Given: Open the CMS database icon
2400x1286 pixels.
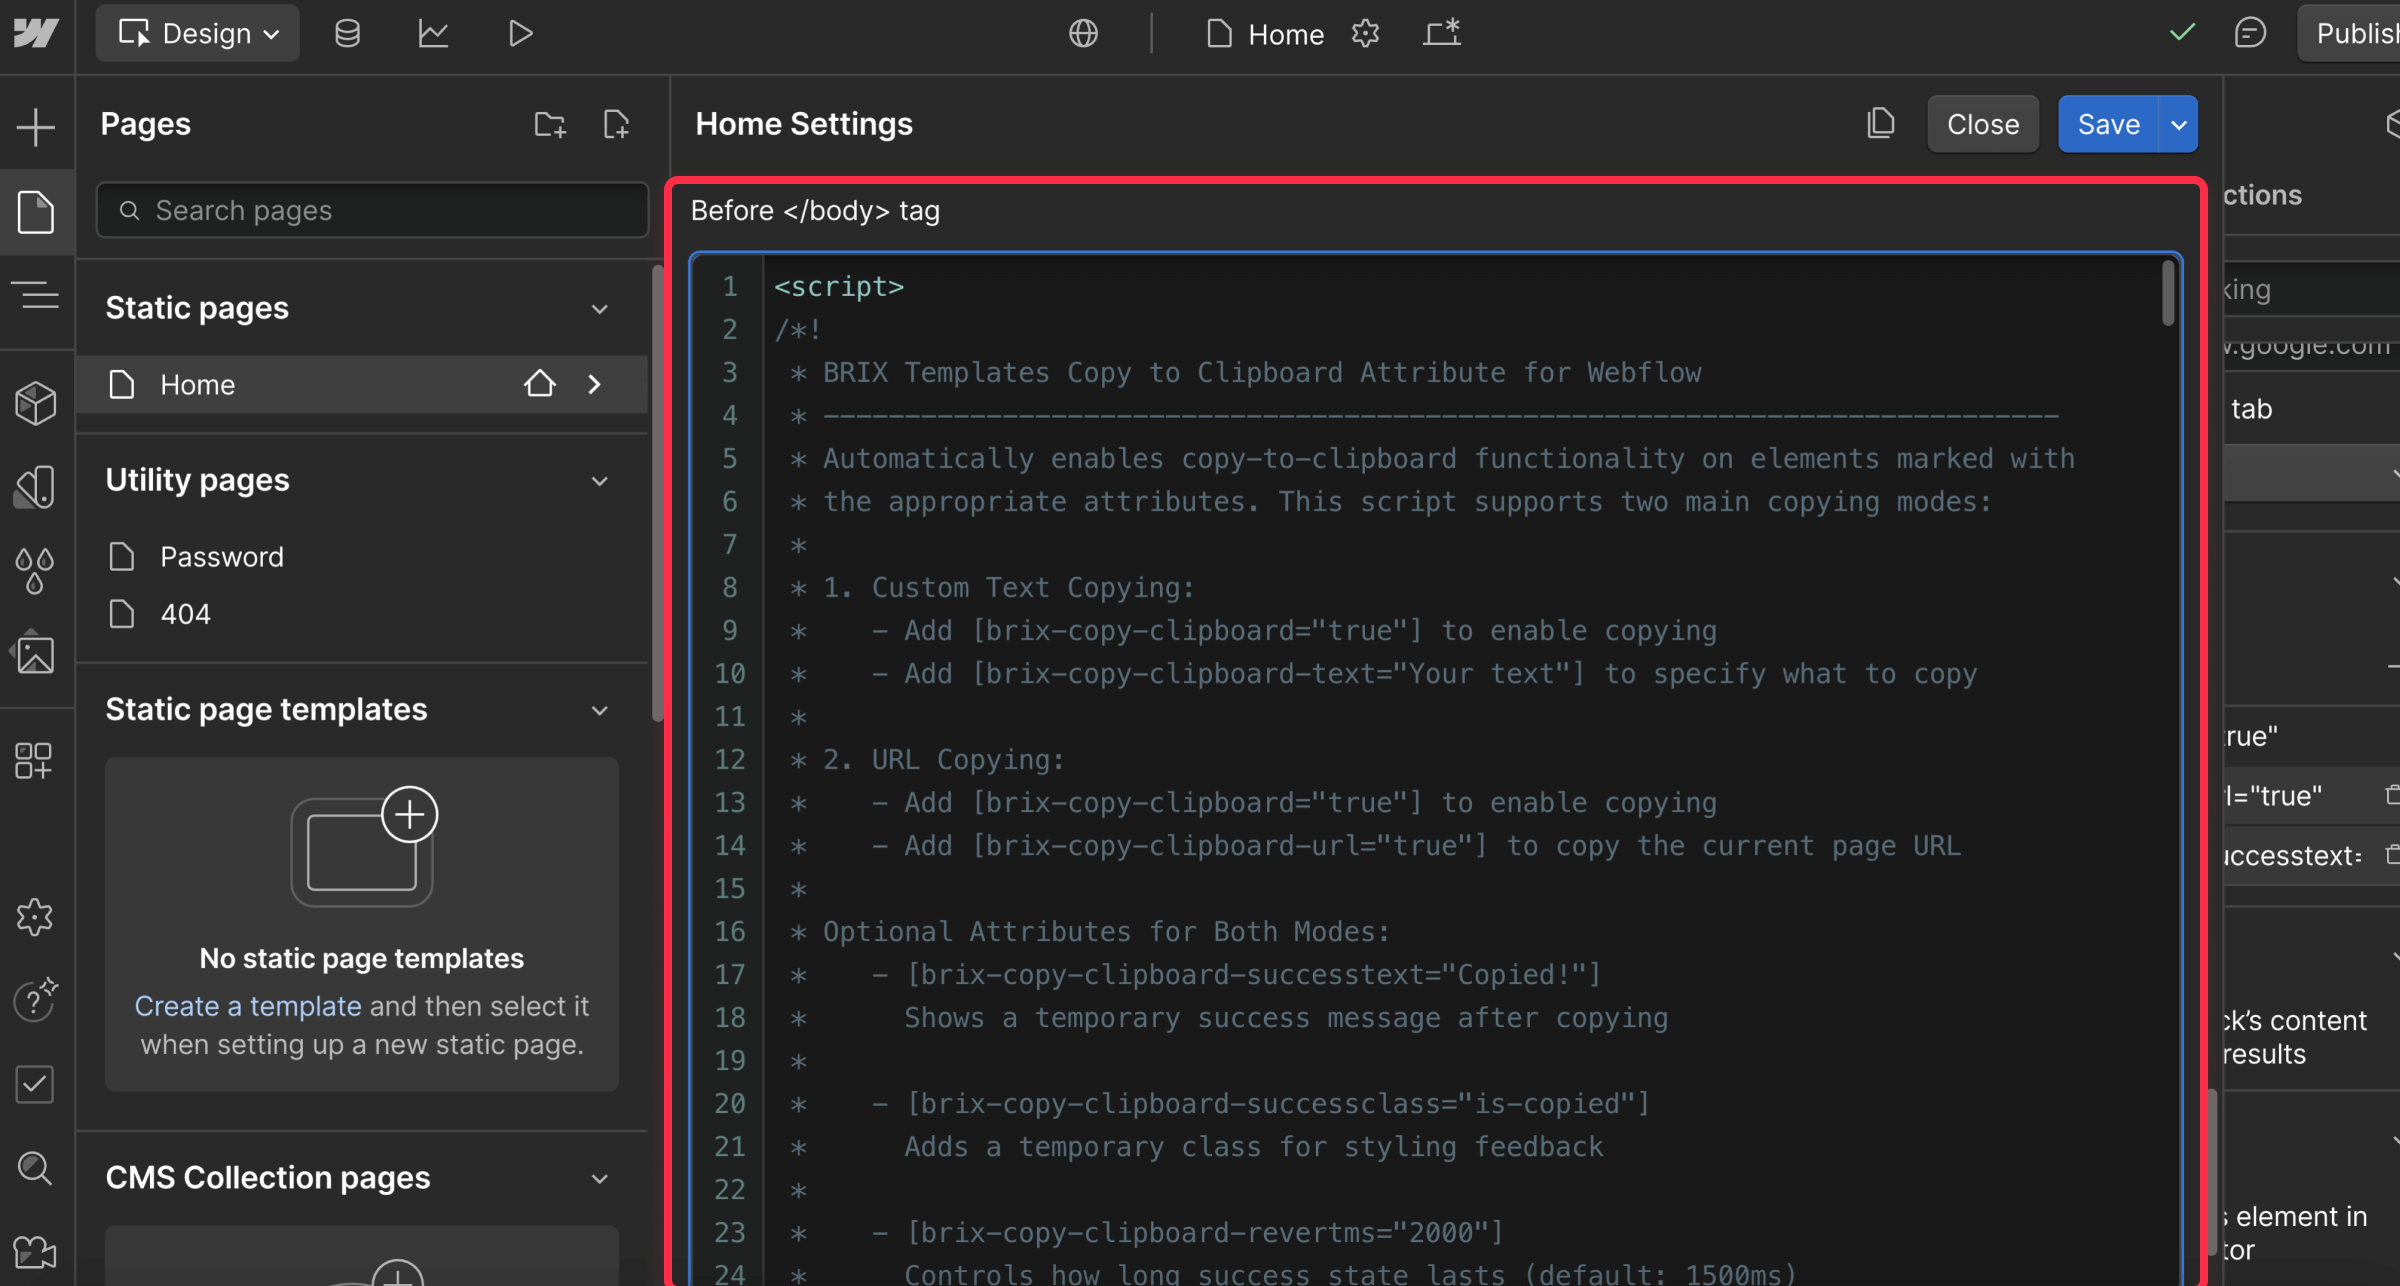Looking at the screenshot, I should [347, 34].
